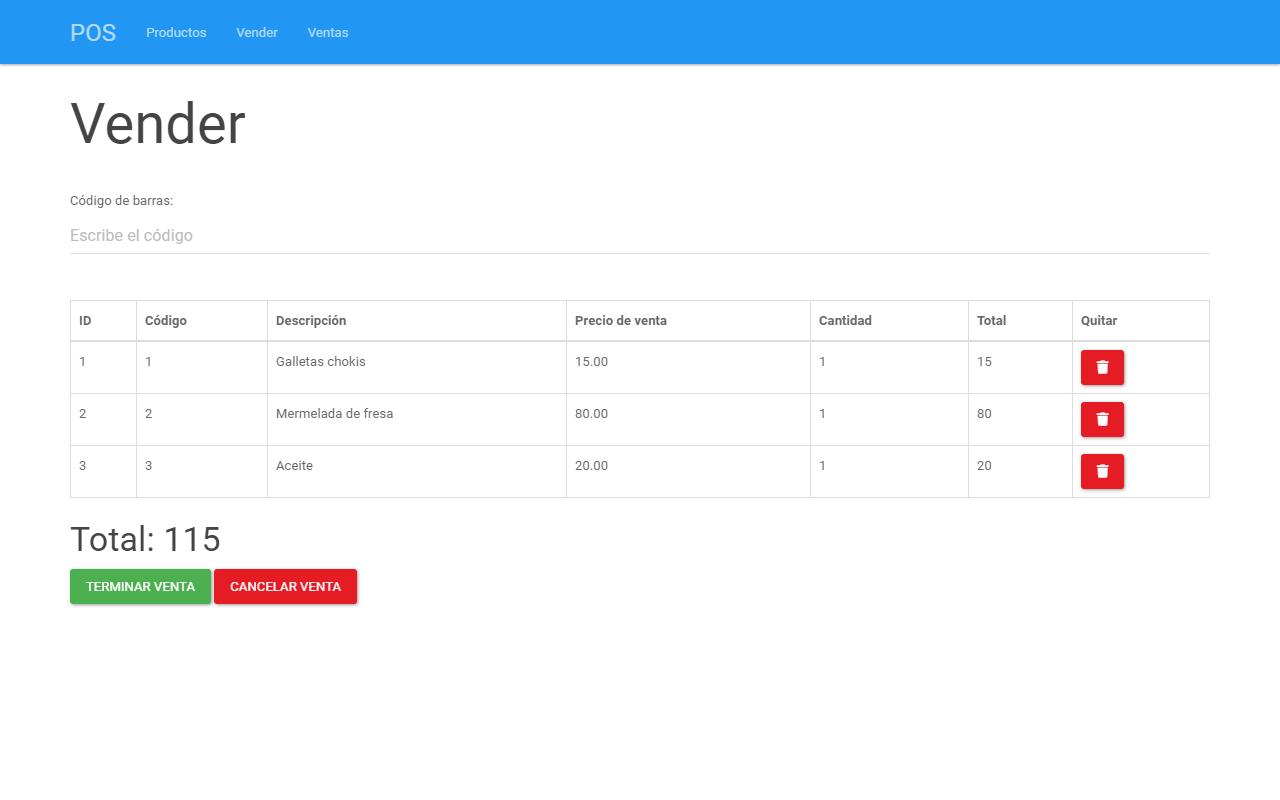Screen dimensions: 1280x800
Task: Click the Descripción column header
Action: pyautogui.click(x=311, y=321)
